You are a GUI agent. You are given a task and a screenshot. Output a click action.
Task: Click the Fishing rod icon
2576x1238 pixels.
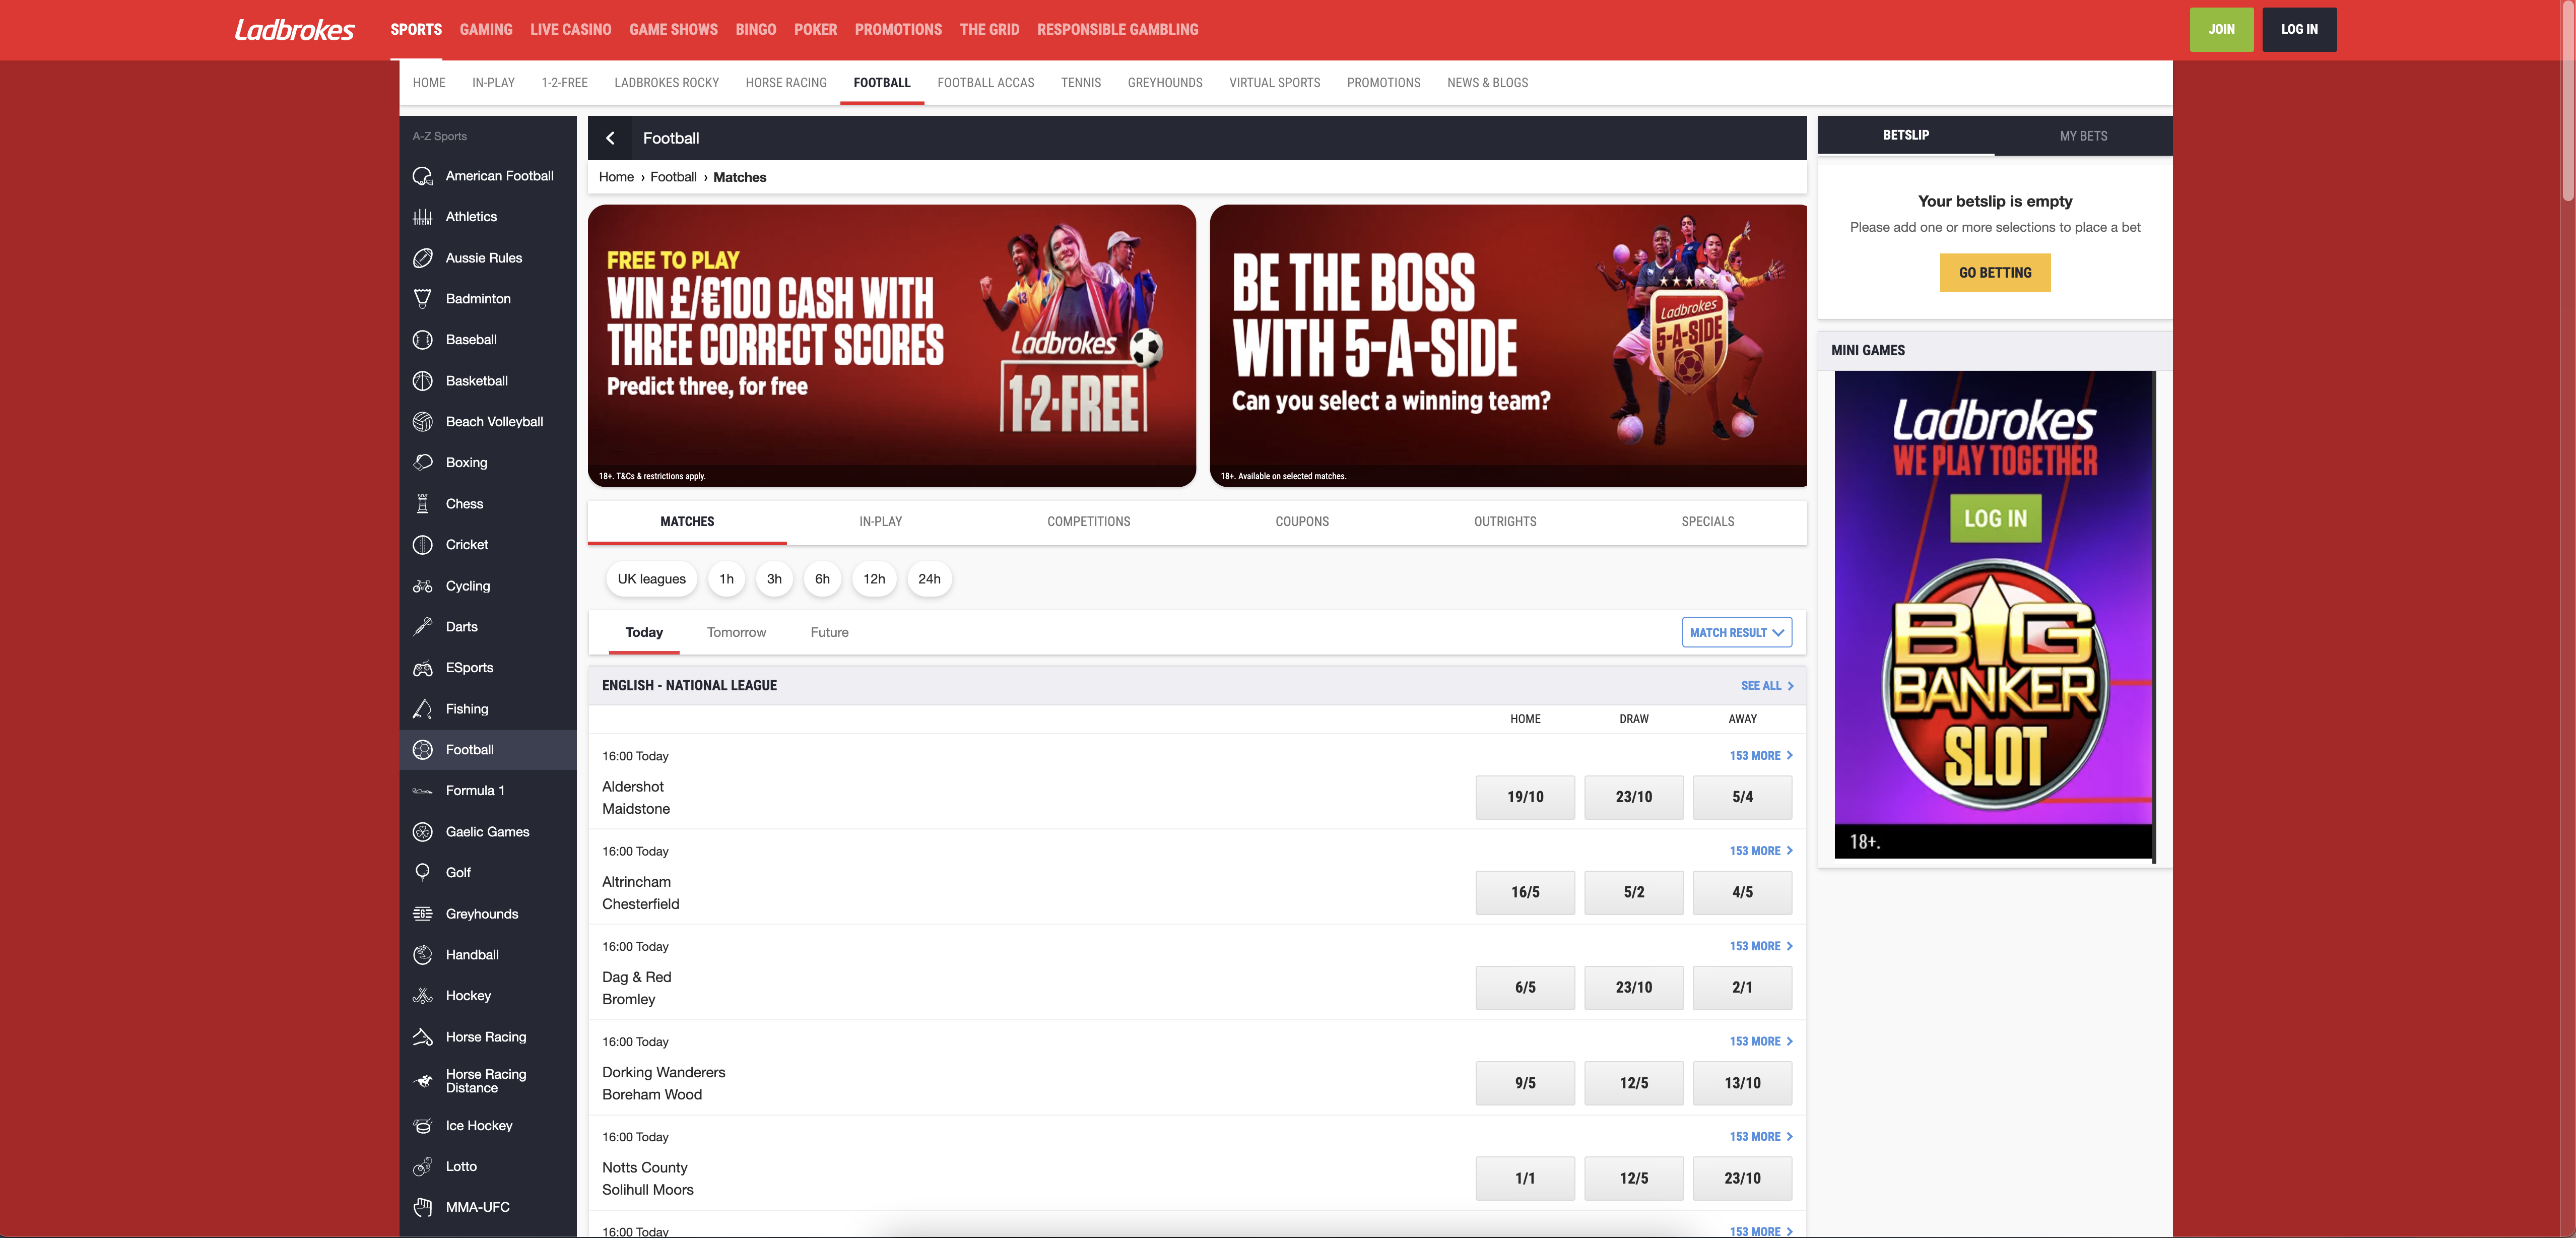pyautogui.click(x=423, y=709)
